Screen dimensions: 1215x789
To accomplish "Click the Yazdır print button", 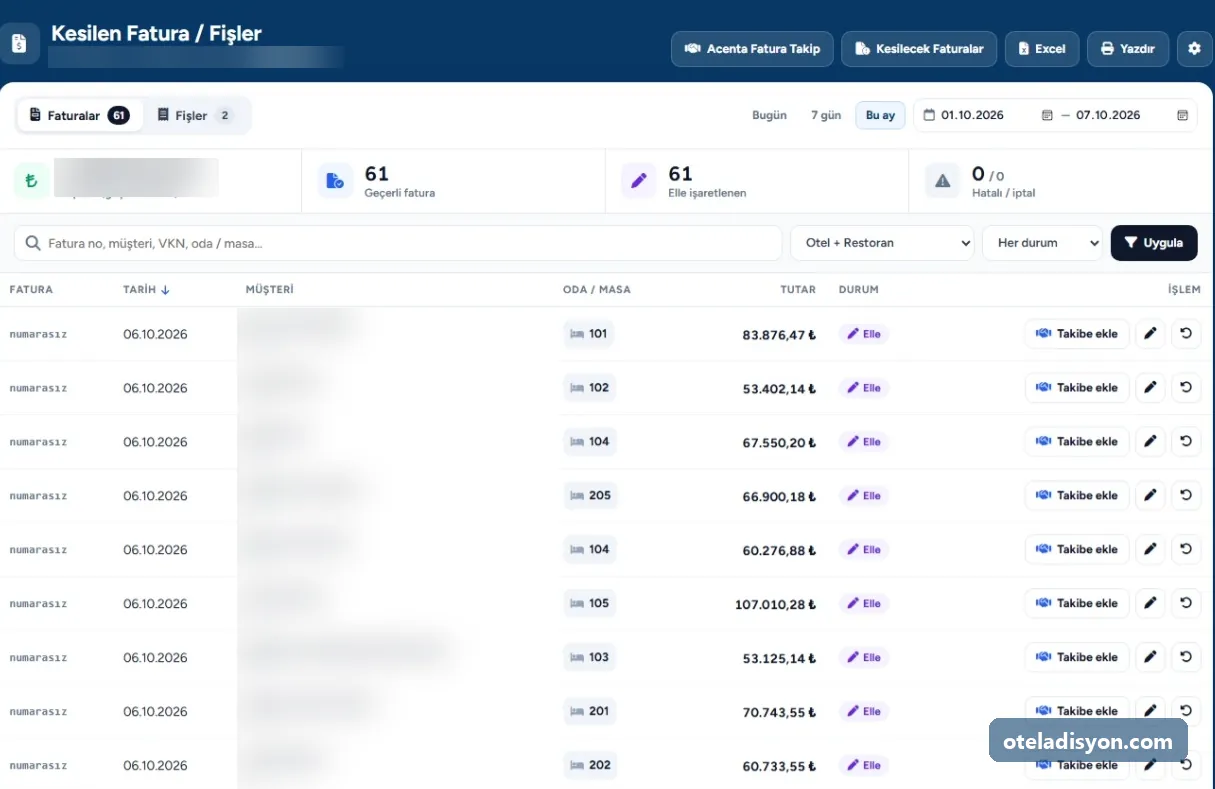I will (1128, 49).
